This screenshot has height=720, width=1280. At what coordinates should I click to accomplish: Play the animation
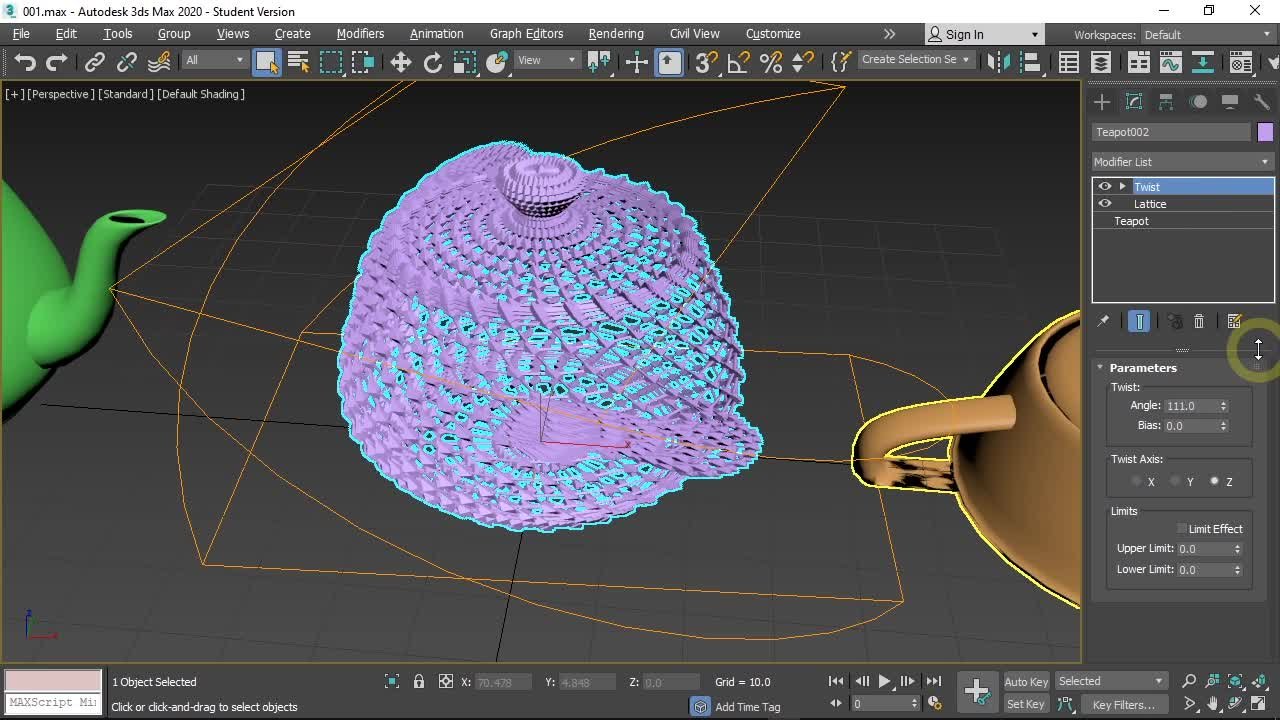point(884,681)
